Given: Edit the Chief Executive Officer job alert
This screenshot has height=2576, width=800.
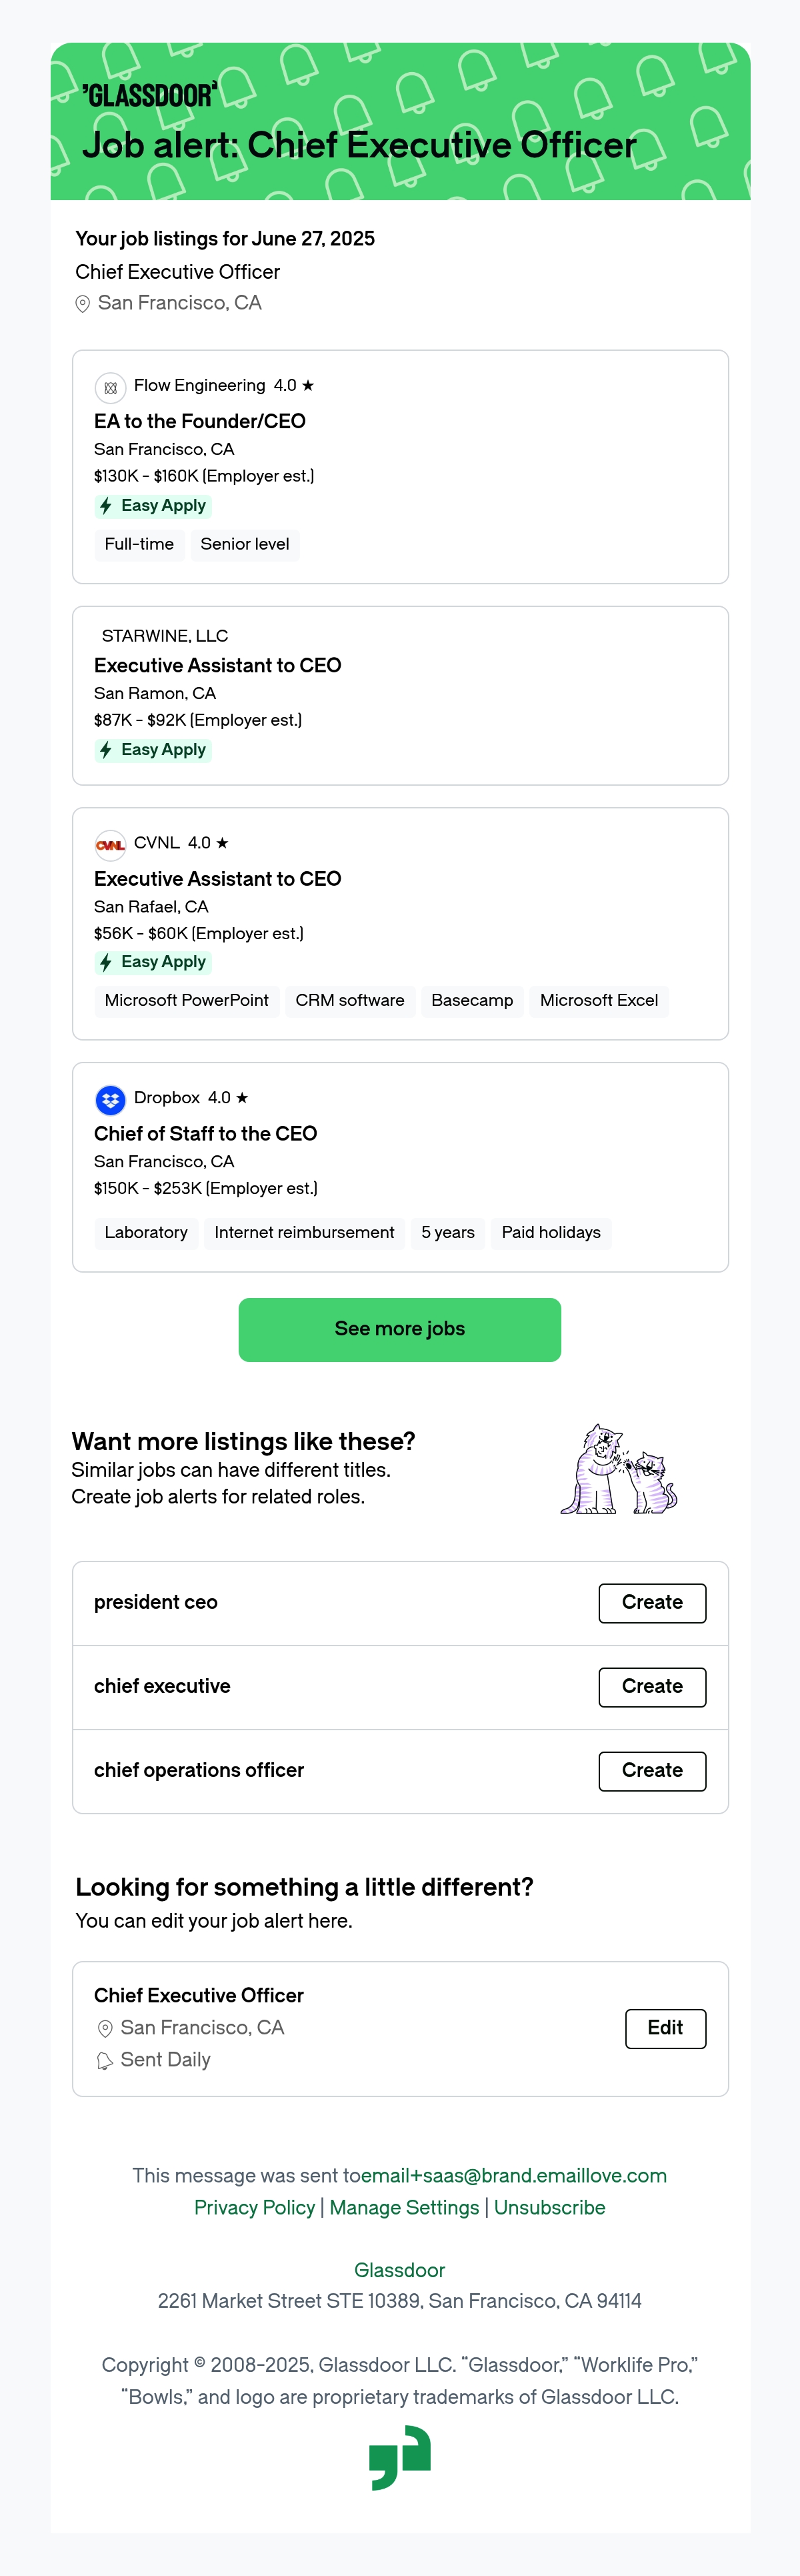Looking at the screenshot, I should click(x=665, y=2028).
